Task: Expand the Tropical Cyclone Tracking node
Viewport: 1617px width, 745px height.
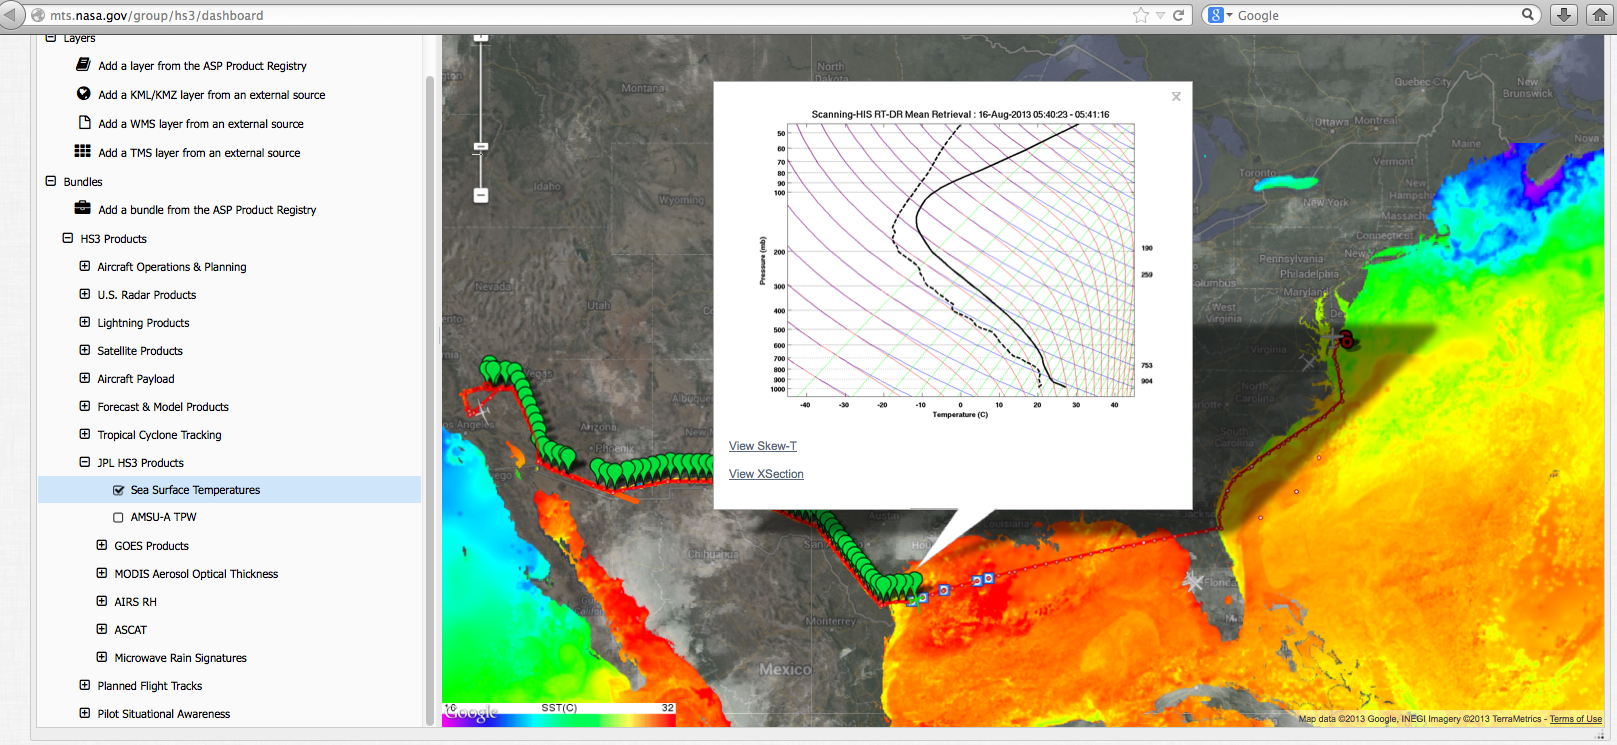Action: (85, 435)
